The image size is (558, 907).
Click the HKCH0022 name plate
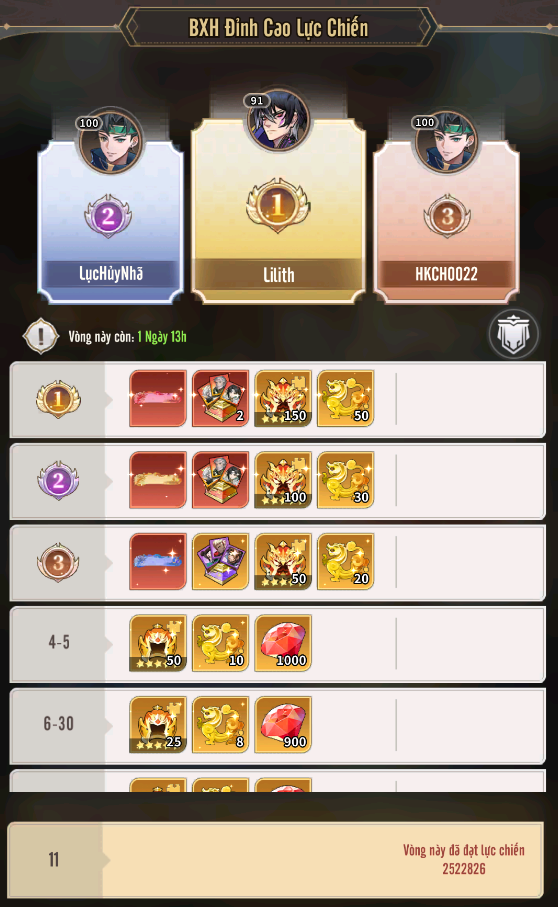446,274
